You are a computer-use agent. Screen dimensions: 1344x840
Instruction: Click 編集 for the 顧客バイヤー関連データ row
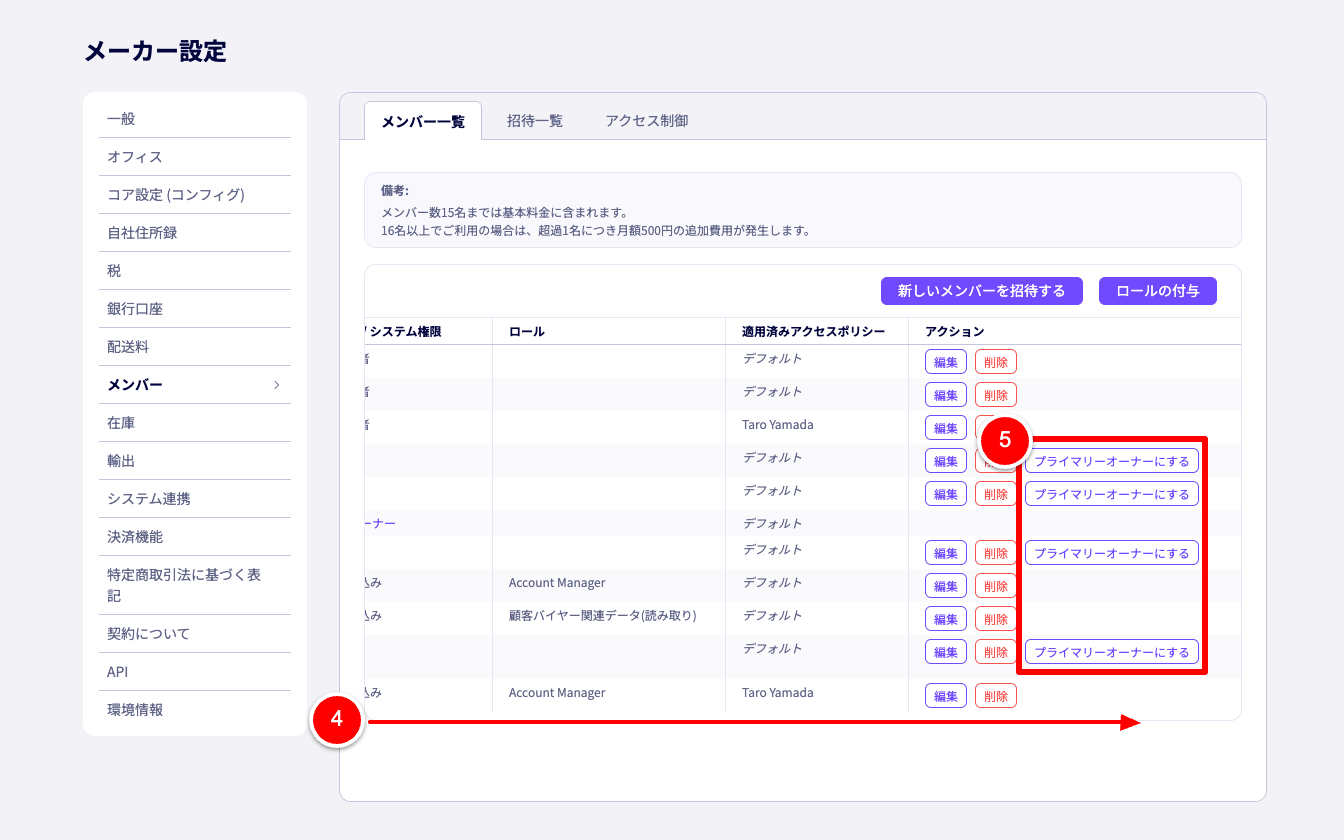coord(945,619)
